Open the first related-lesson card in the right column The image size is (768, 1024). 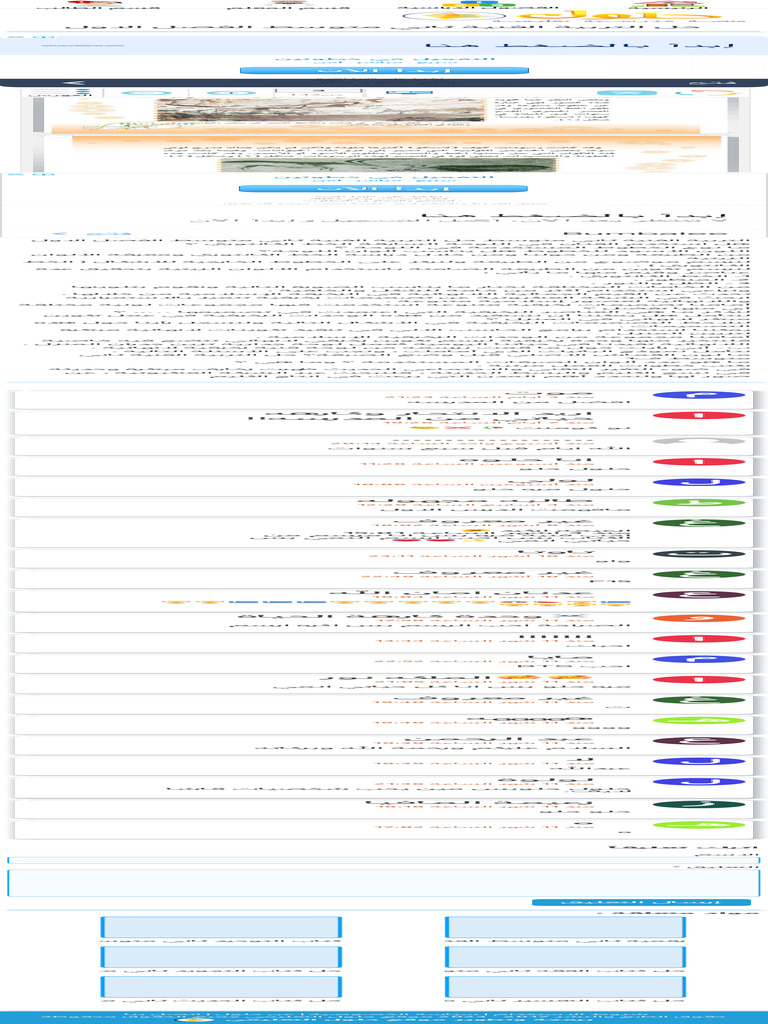(566, 927)
